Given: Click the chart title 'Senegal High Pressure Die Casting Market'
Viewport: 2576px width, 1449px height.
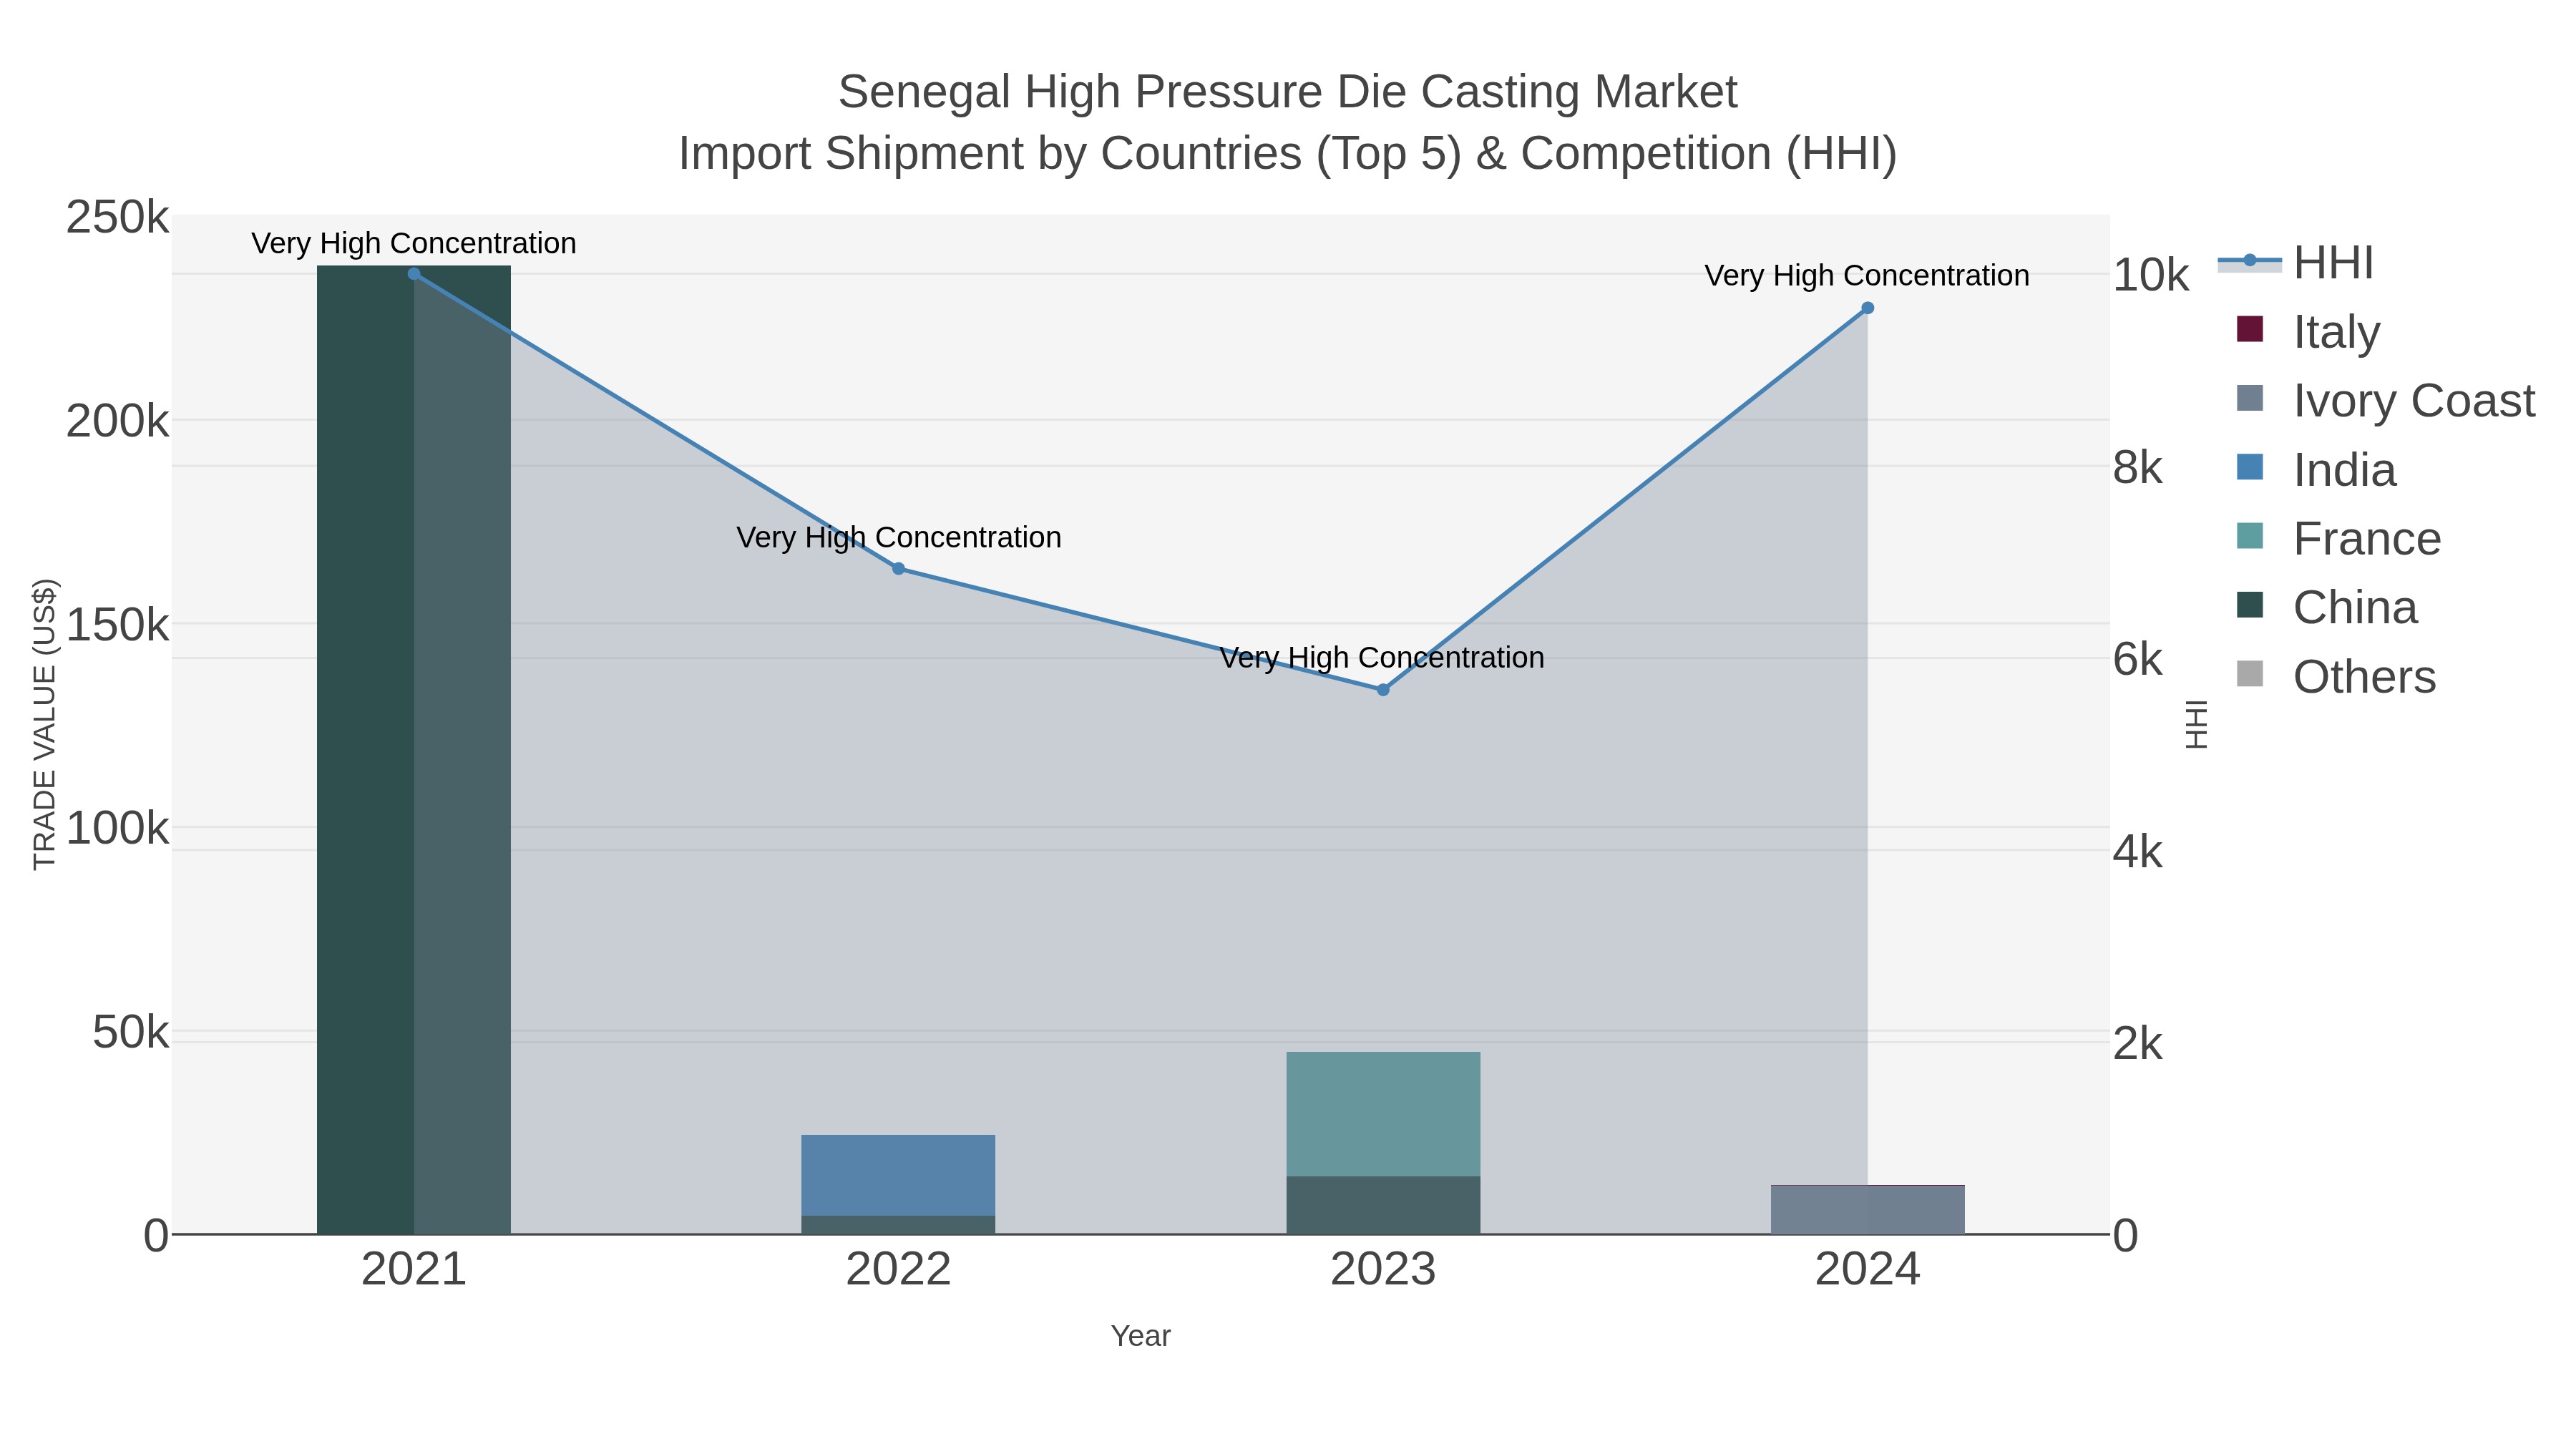Looking at the screenshot, I should [x=1288, y=92].
